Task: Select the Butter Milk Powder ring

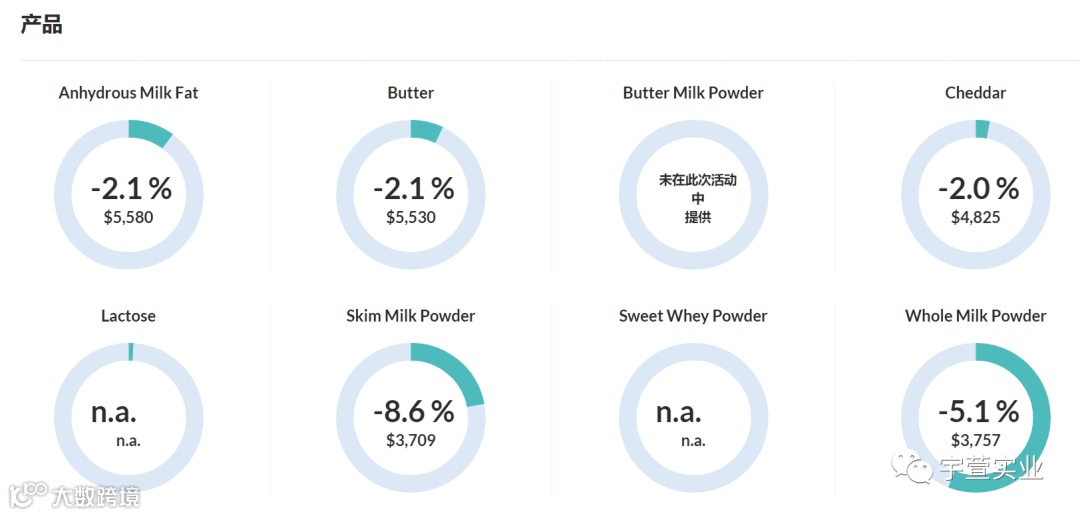Action: pyautogui.click(x=694, y=194)
